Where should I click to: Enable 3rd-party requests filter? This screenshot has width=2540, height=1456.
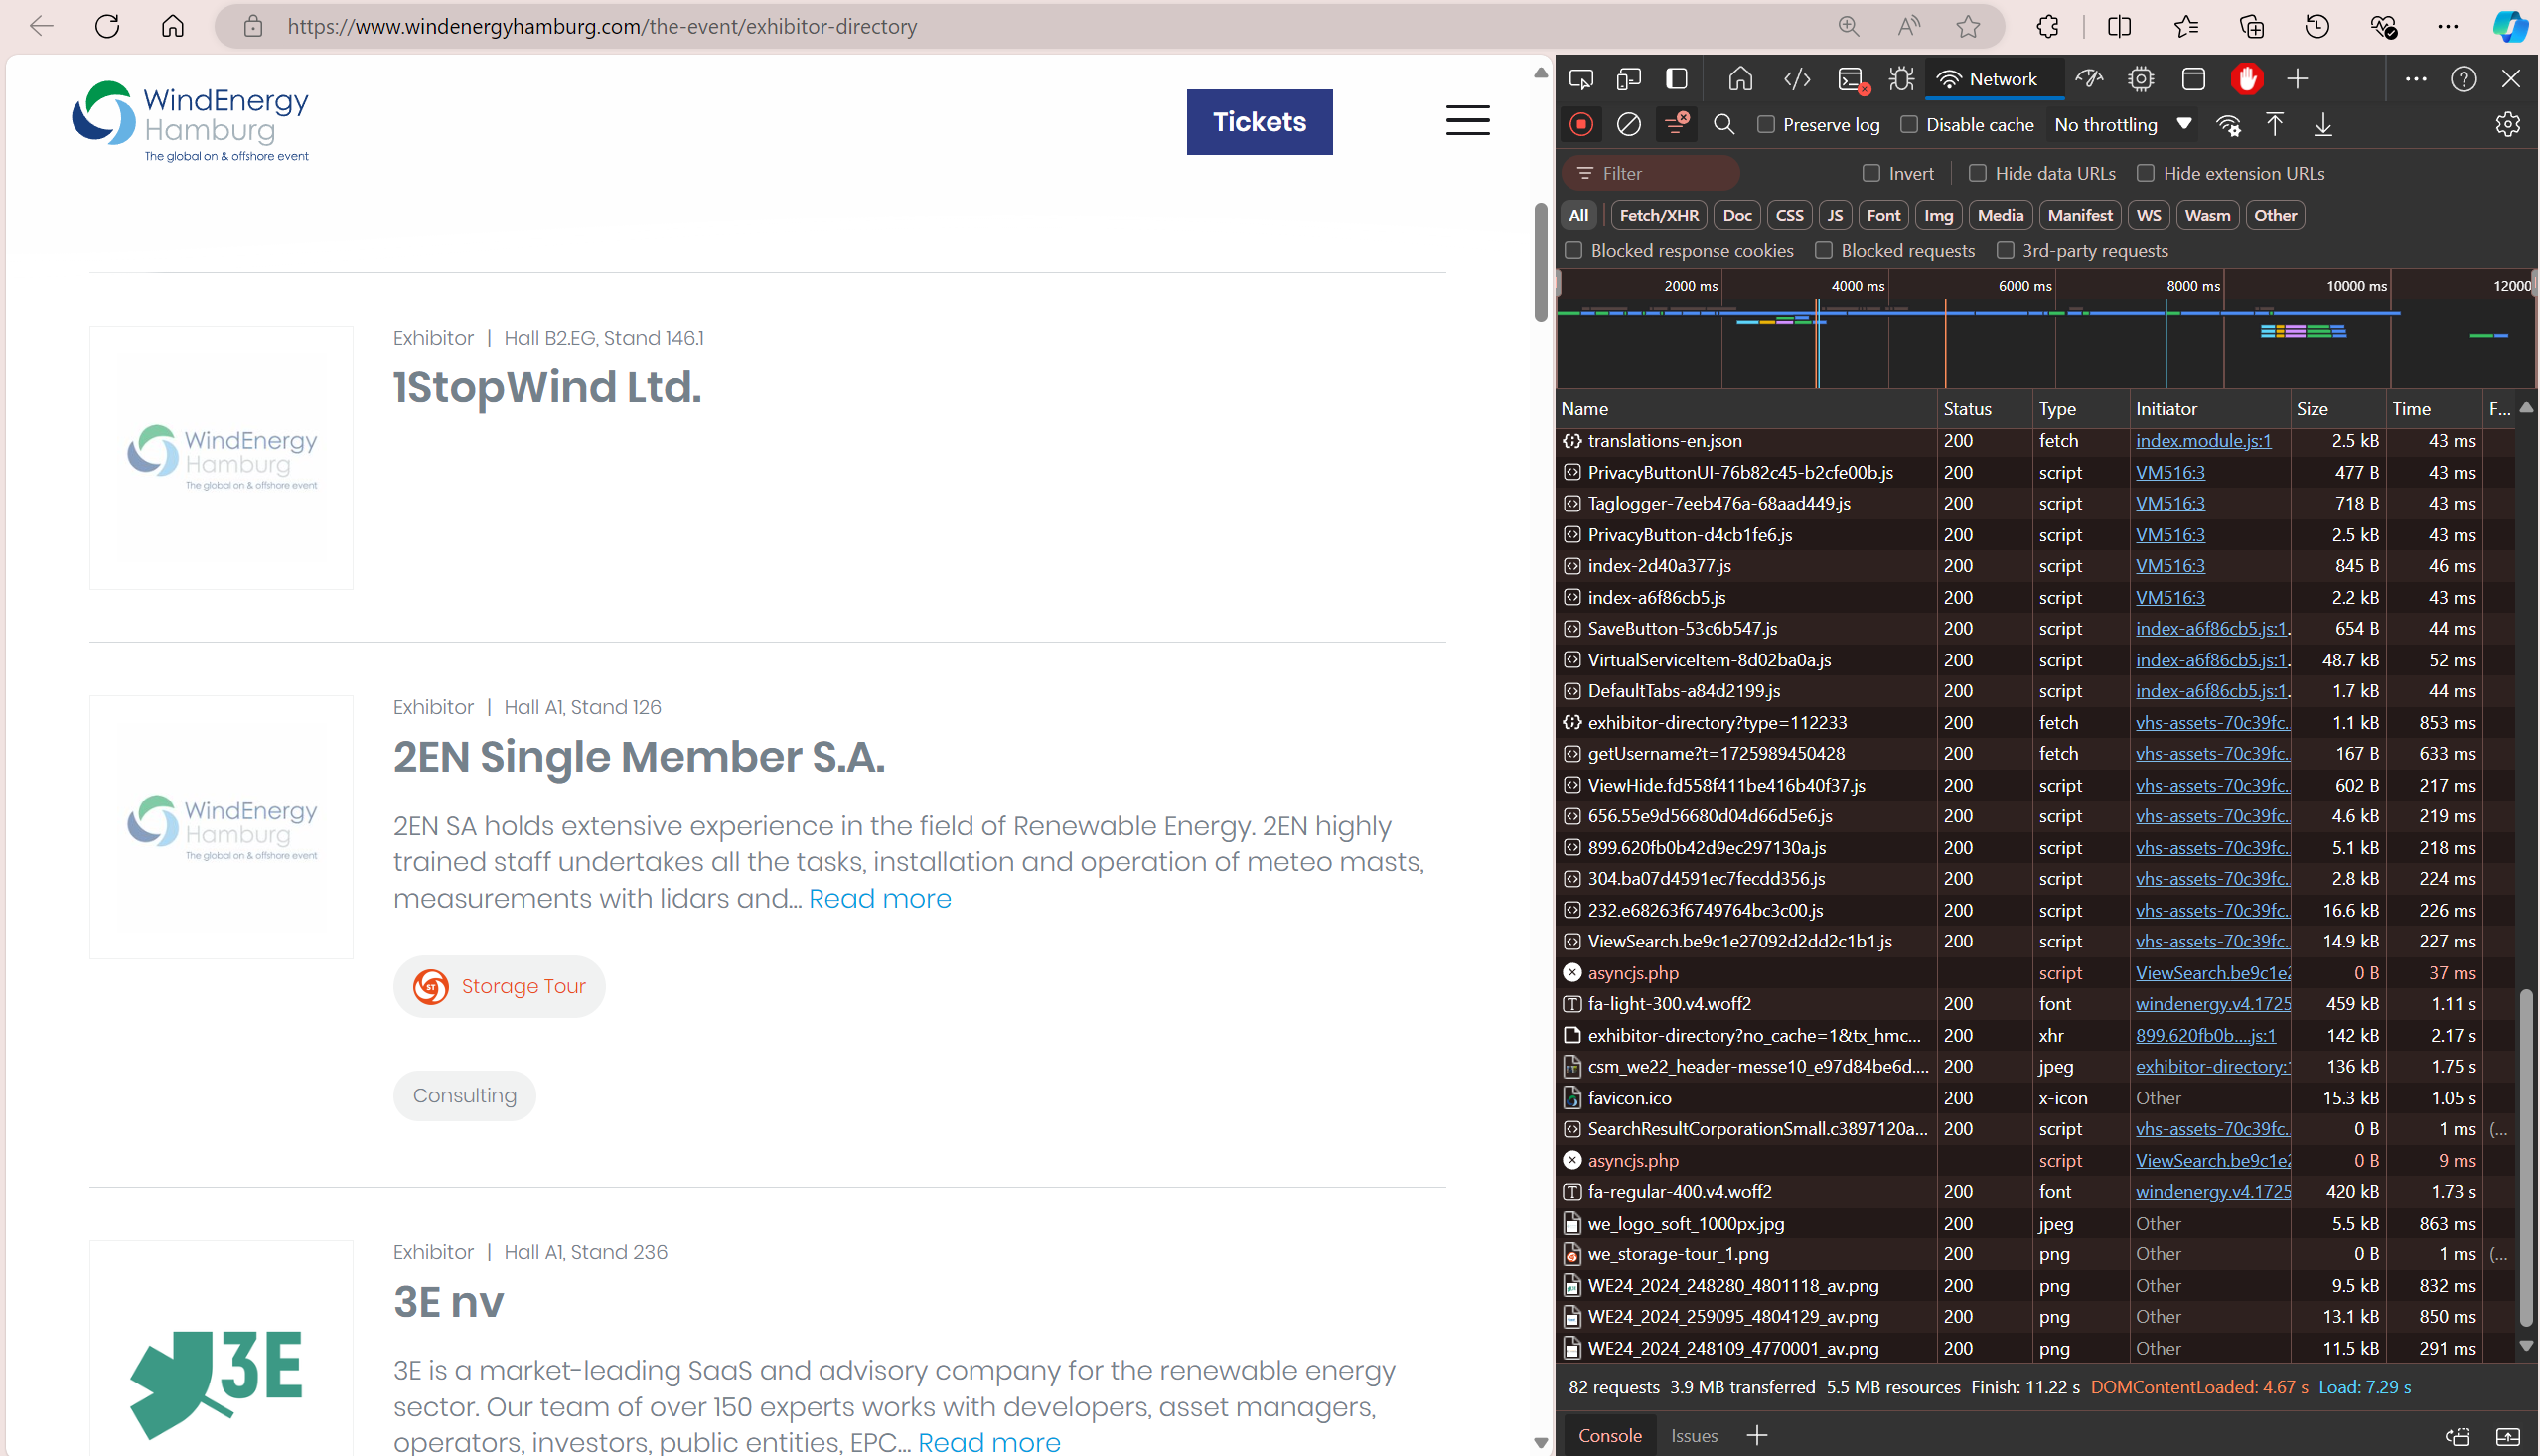coord(2005,250)
